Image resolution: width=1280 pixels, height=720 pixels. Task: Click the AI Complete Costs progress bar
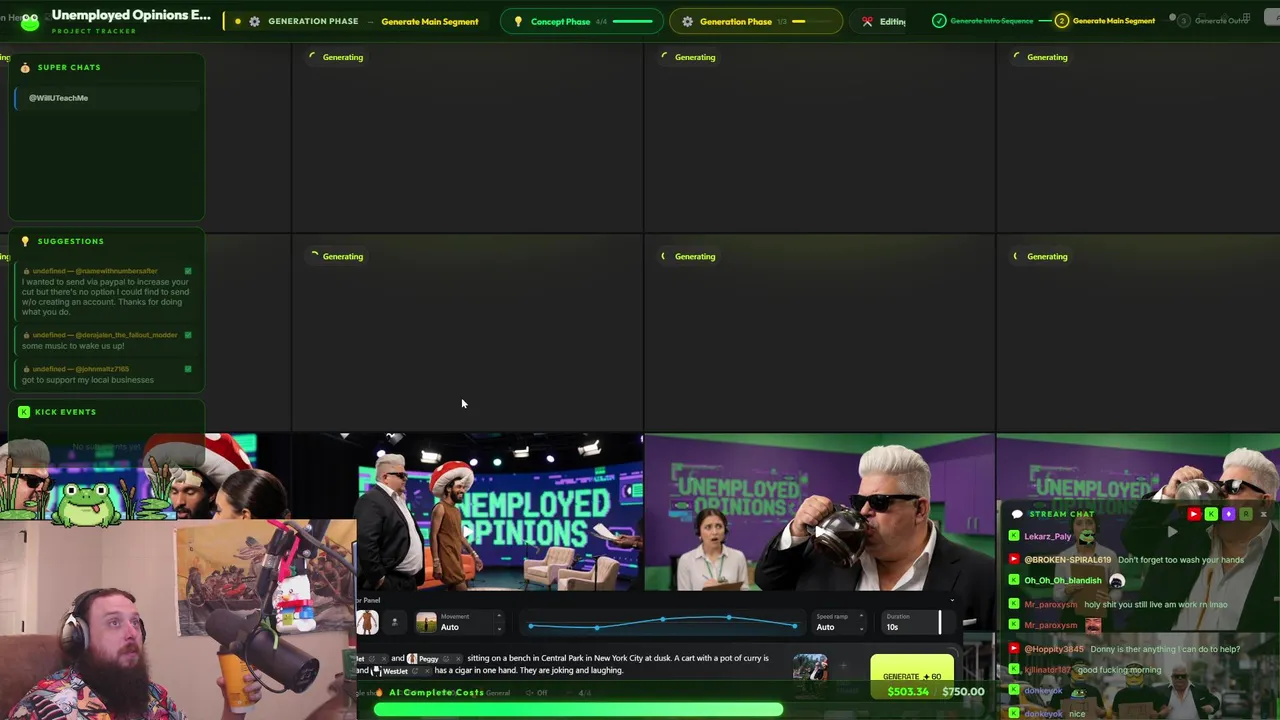pyautogui.click(x=578, y=710)
